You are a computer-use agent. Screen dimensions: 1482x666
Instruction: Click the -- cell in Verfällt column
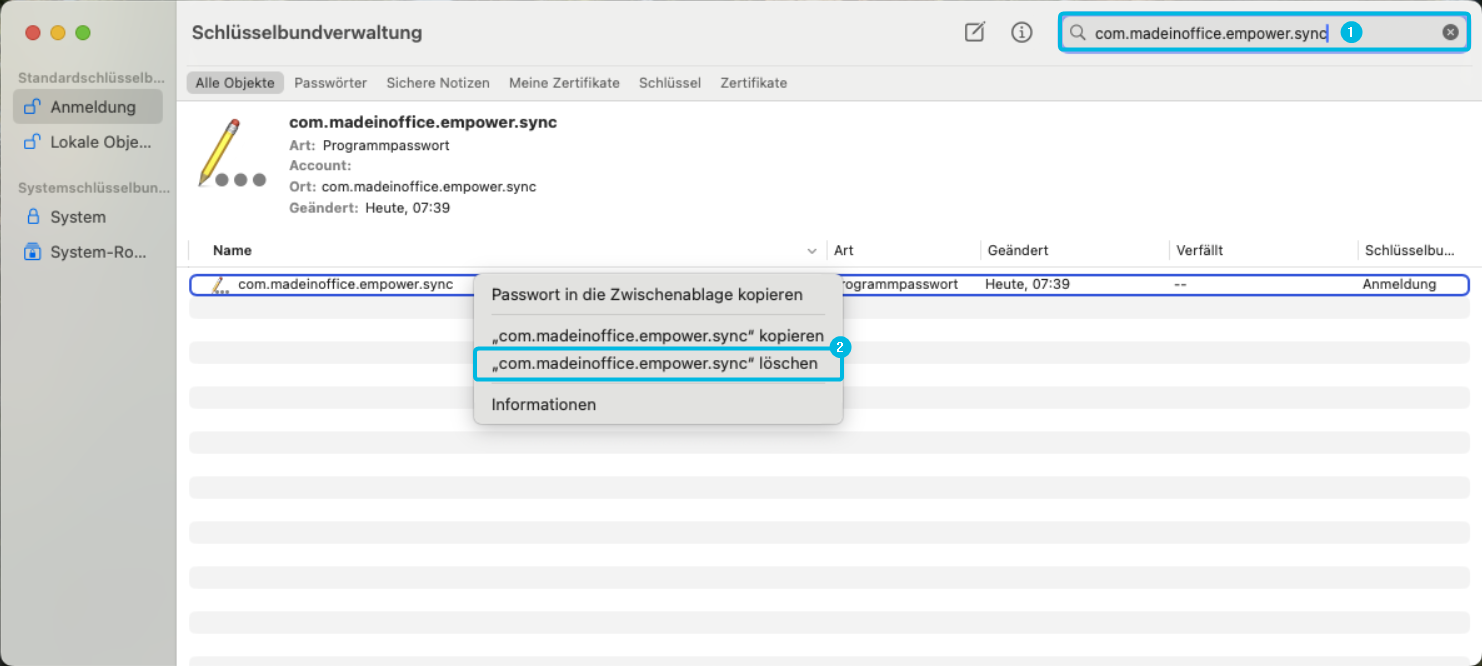tap(1181, 285)
